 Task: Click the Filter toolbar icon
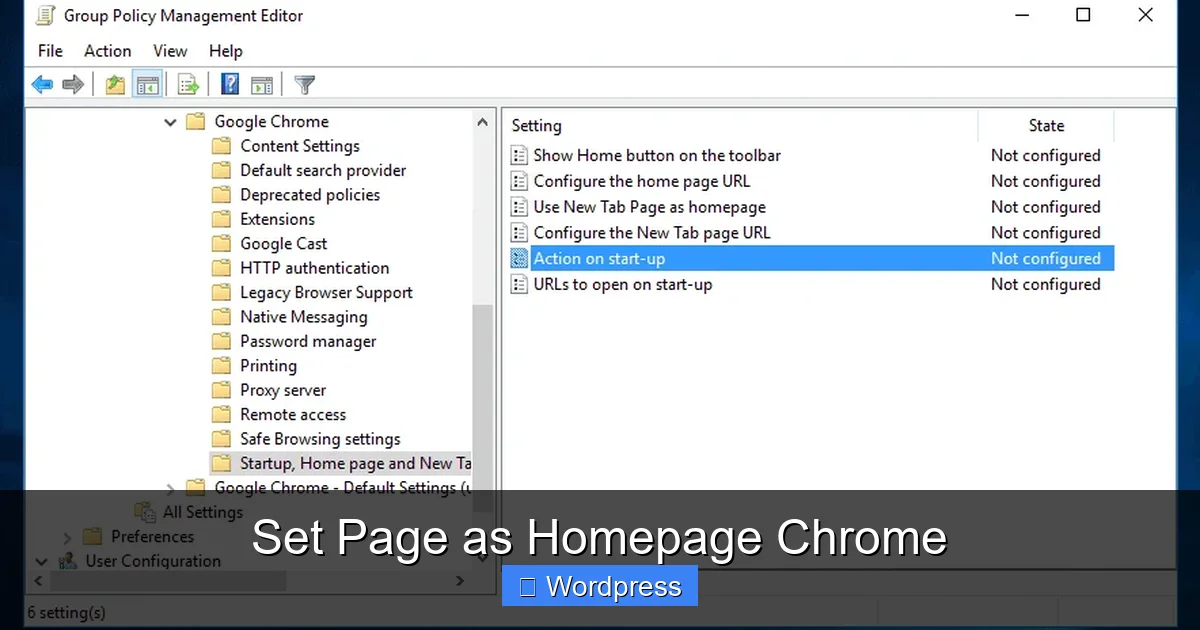point(304,84)
